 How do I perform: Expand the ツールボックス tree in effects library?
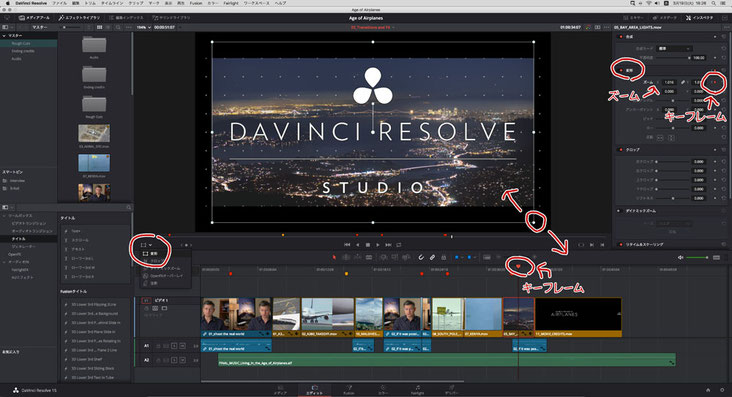5,216
